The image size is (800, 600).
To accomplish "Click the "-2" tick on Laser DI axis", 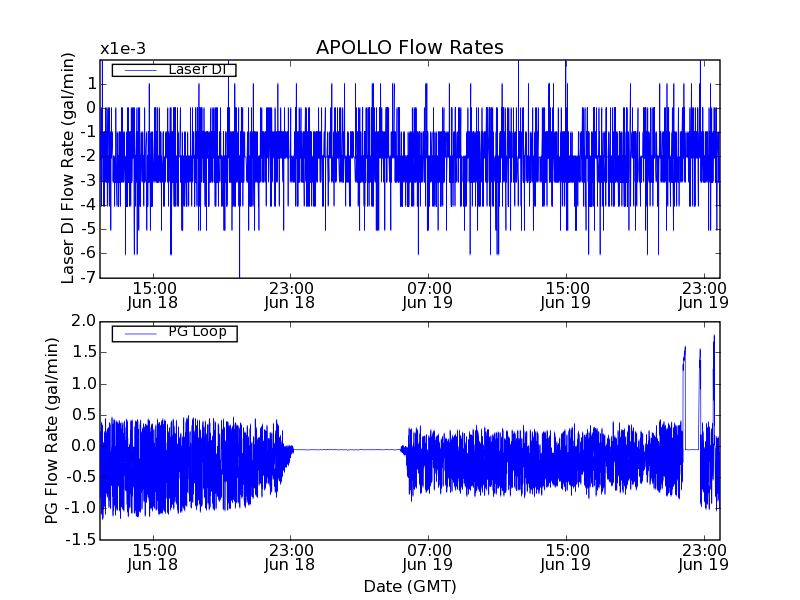I will 88,157.
